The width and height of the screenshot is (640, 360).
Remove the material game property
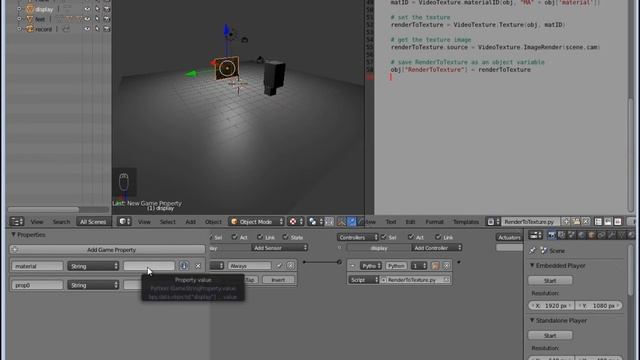click(x=198, y=266)
